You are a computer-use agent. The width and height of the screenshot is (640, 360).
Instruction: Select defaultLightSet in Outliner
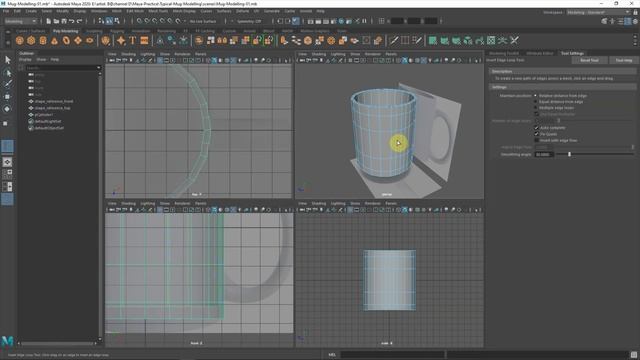pos(48,121)
